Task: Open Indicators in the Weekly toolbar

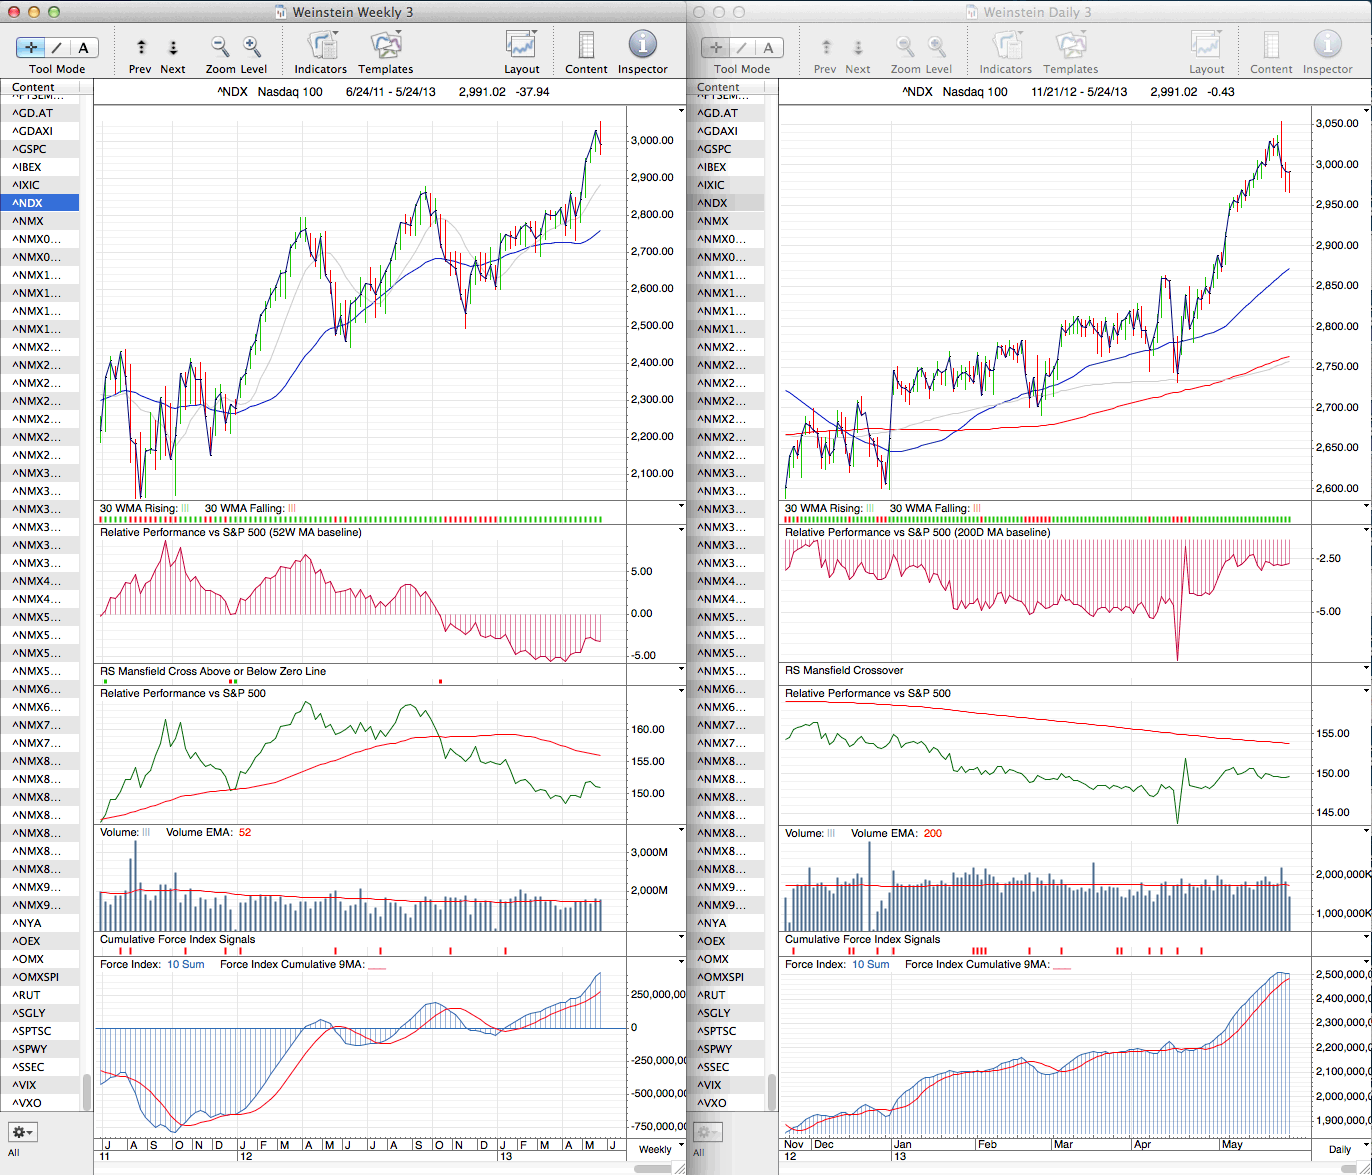Action: pos(321,46)
